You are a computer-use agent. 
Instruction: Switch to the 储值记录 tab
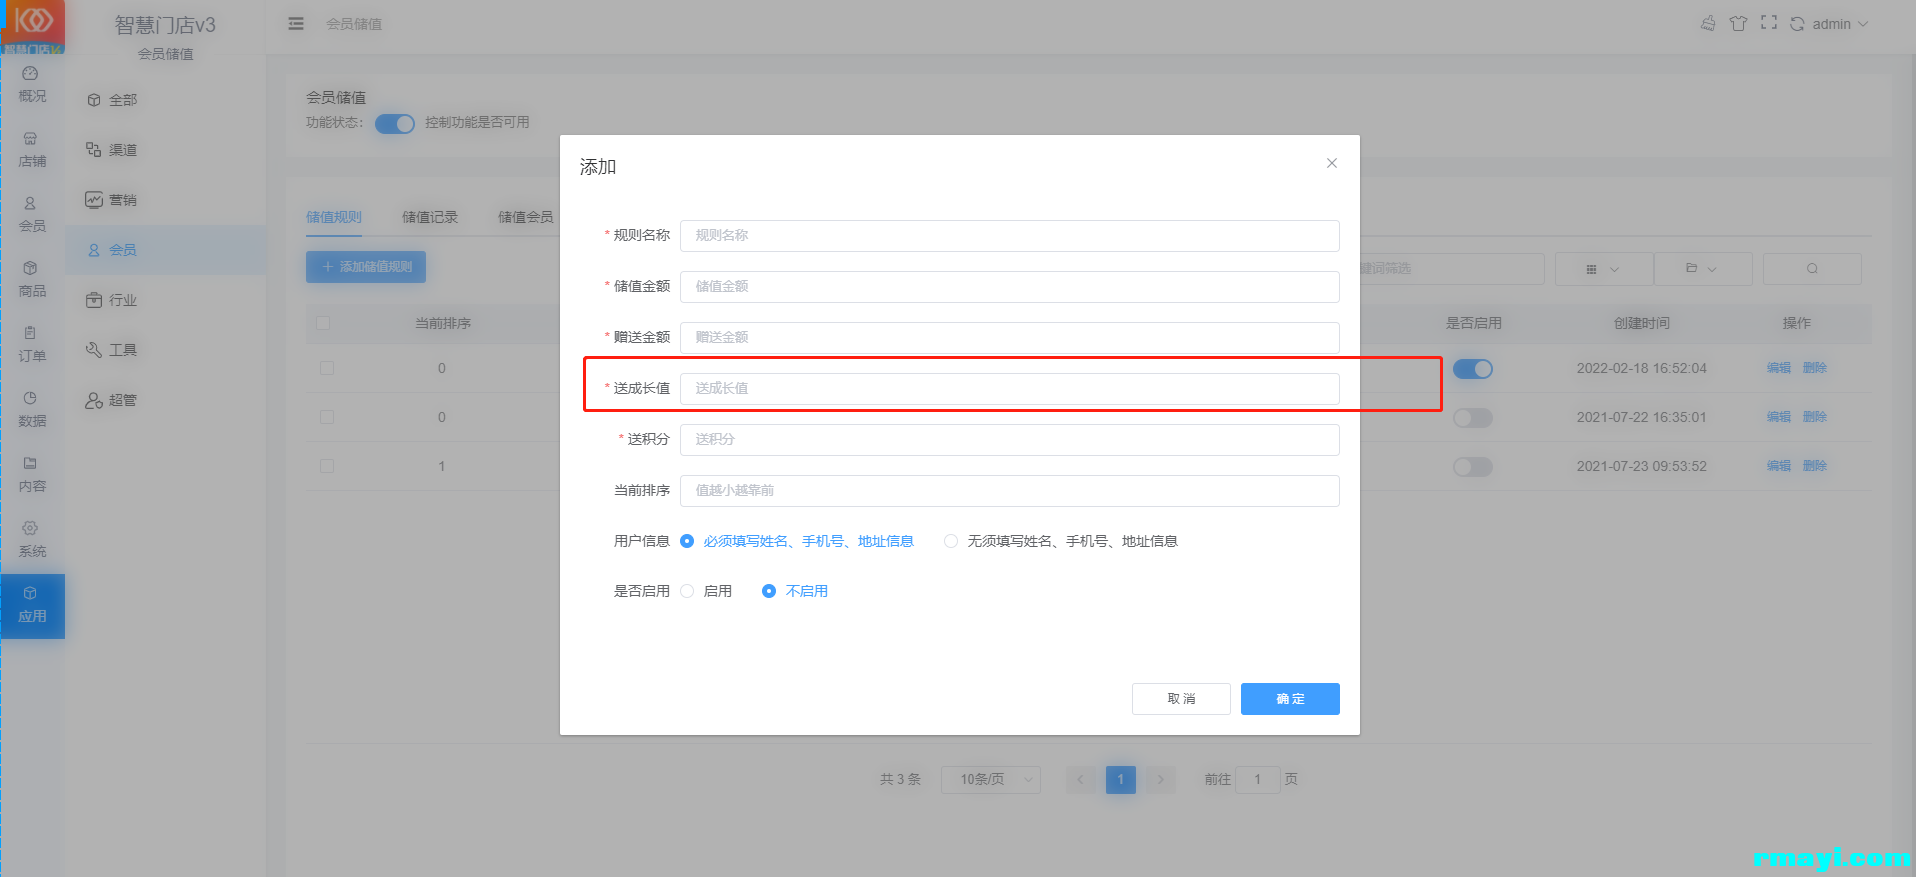[x=429, y=217]
